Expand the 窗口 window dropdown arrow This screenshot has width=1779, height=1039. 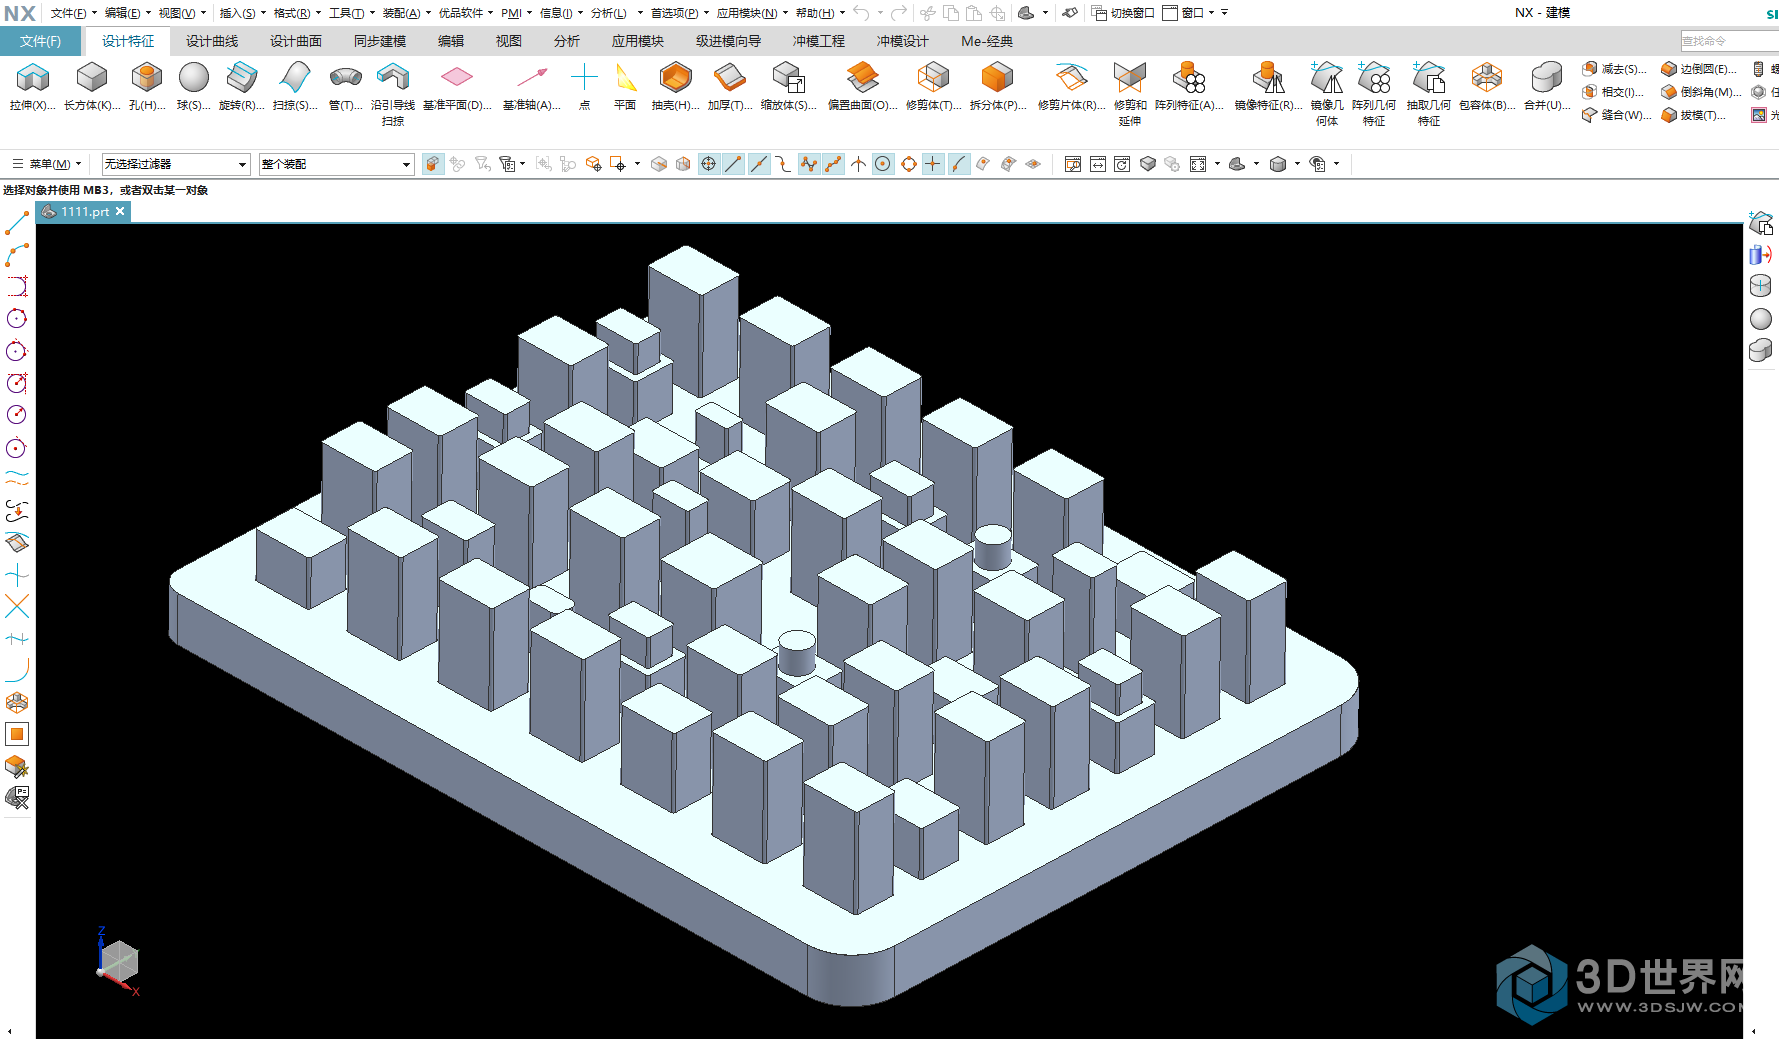click(x=1211, y=13)
